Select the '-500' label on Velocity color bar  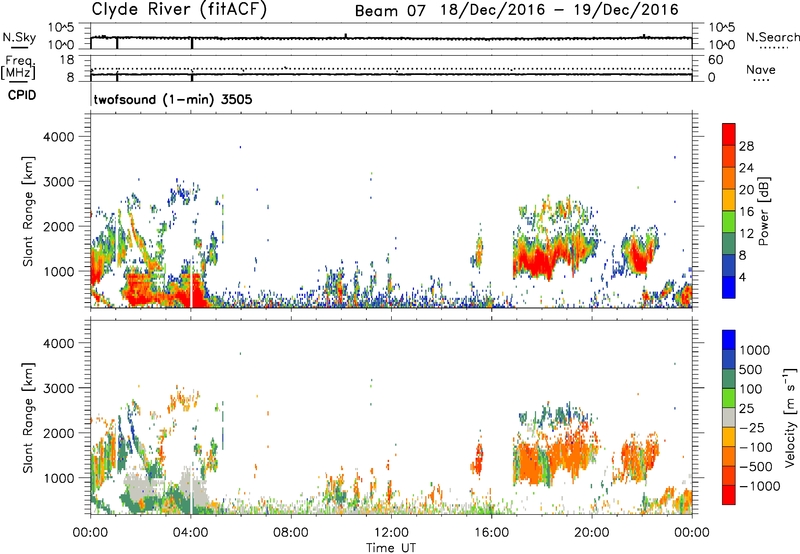[x=756, y=467]
